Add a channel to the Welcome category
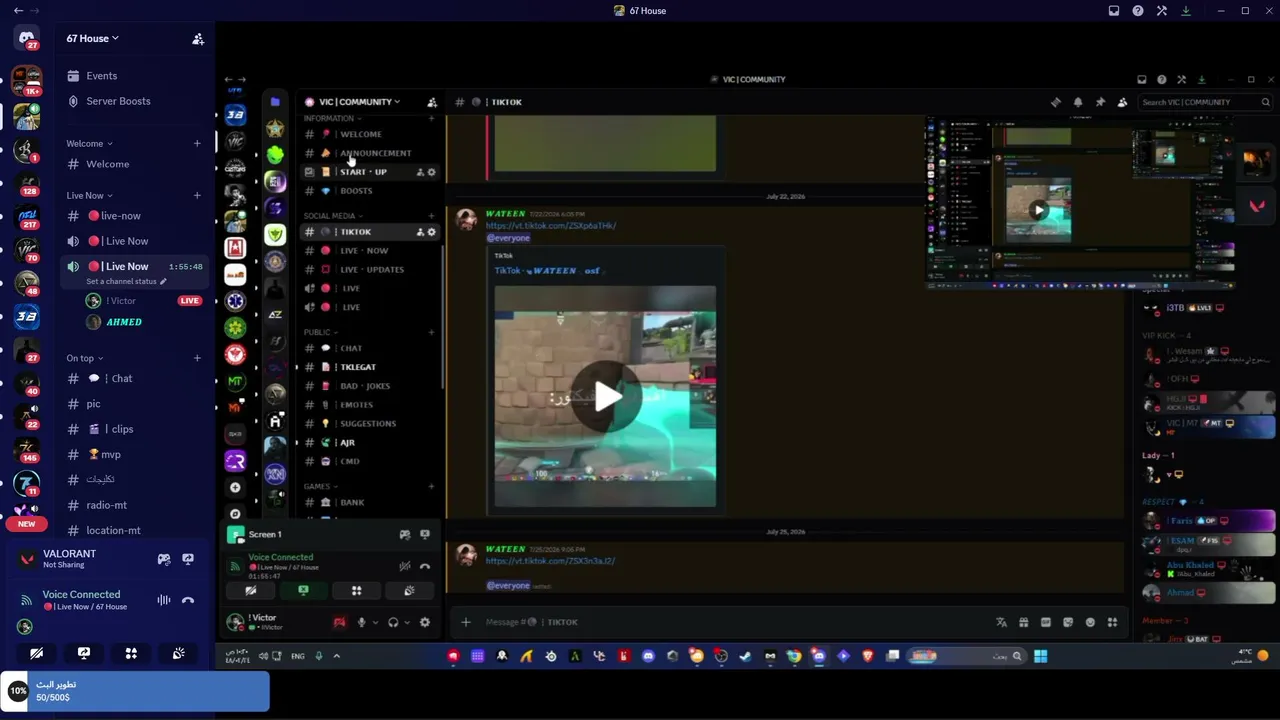Screen dimensions: 1280x720 coord(197,144)
